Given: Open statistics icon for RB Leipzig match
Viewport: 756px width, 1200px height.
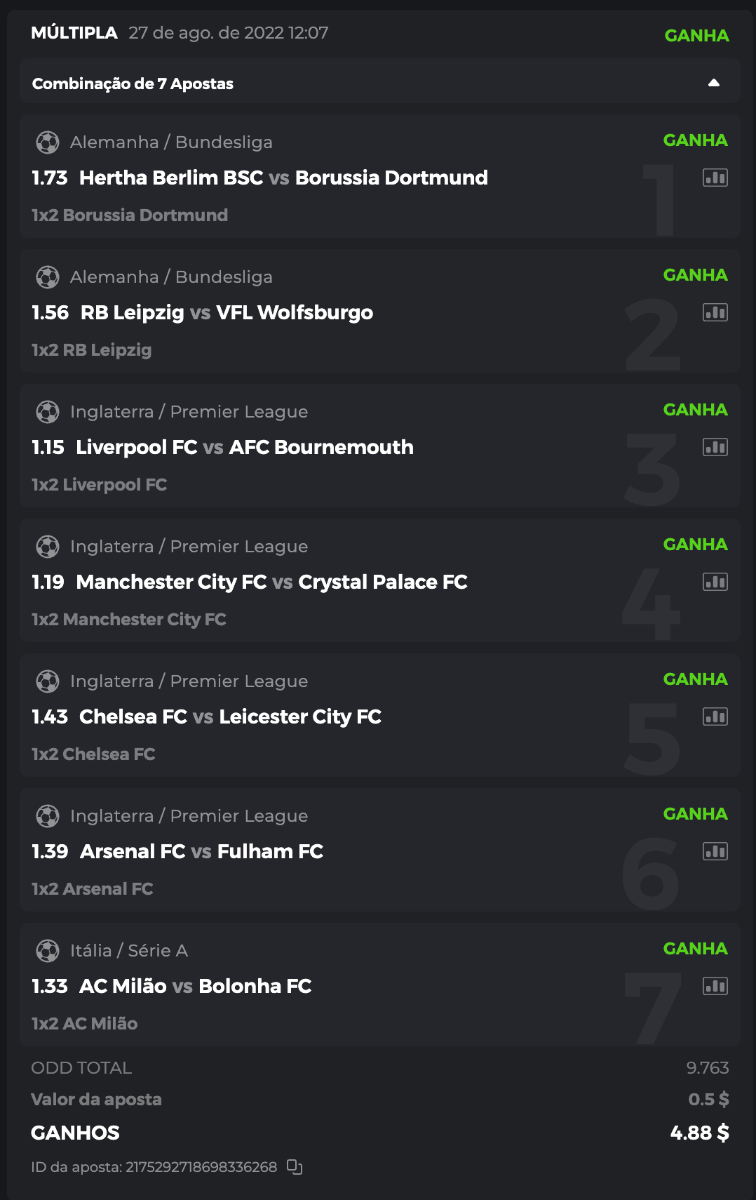Looking at the screenshot, I should pyautogui.click(x=715, y=313).
